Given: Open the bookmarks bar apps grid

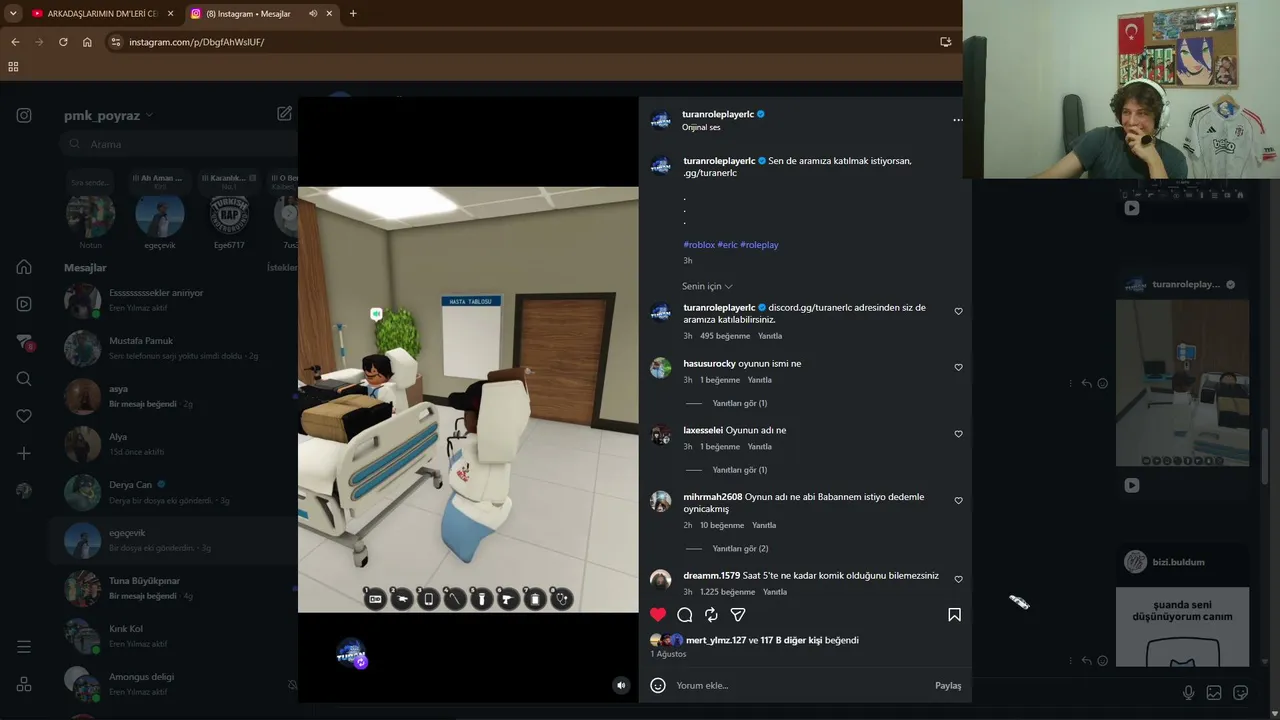Looking at the screenshot, I should [13, 67].
